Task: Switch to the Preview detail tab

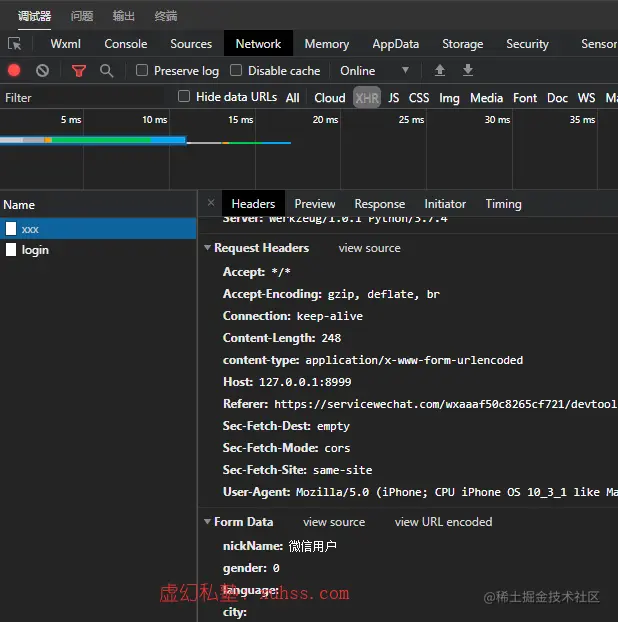Action: [x=315, y=203]
